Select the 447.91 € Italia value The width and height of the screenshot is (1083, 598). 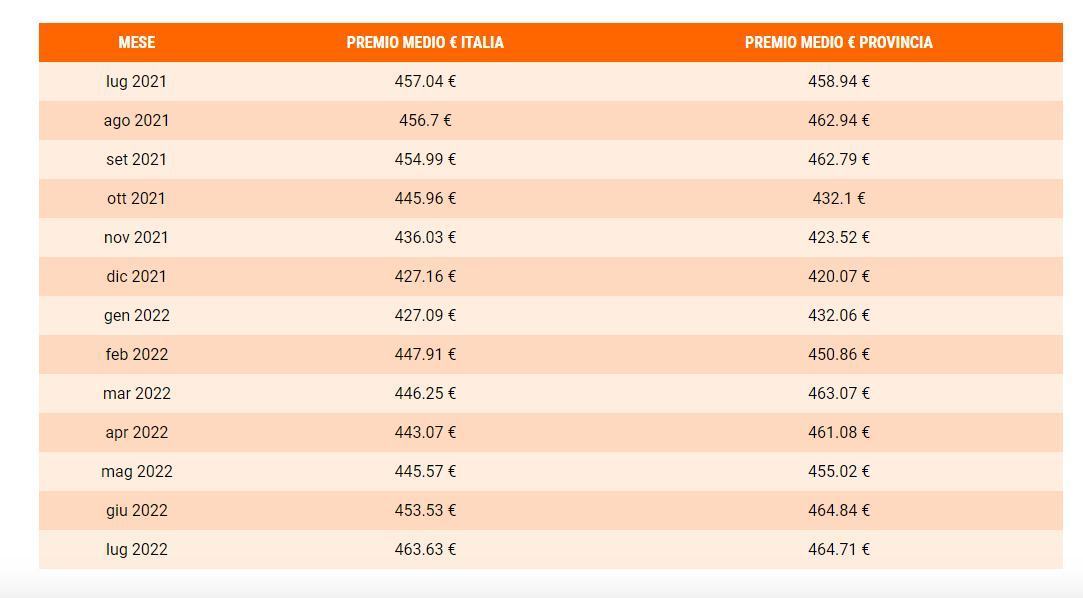tap(425, 354)
